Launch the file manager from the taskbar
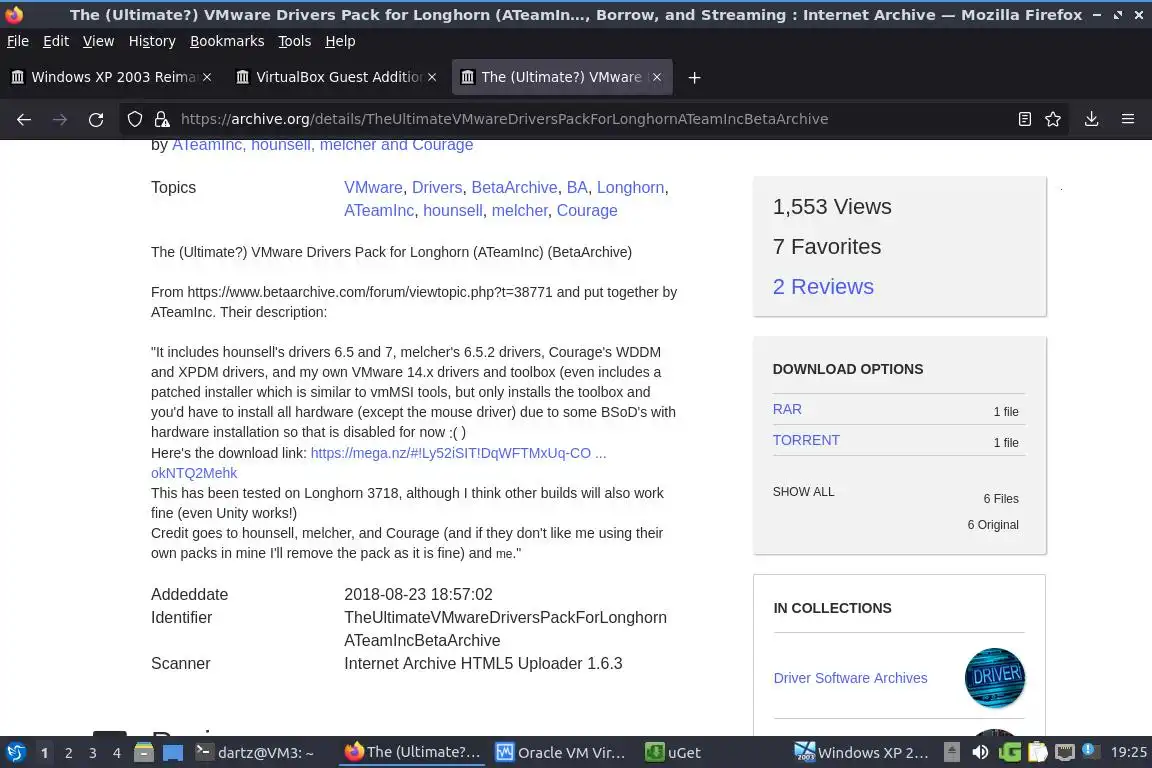Viewport: 1152px width, 768px height. click(144, 753)
